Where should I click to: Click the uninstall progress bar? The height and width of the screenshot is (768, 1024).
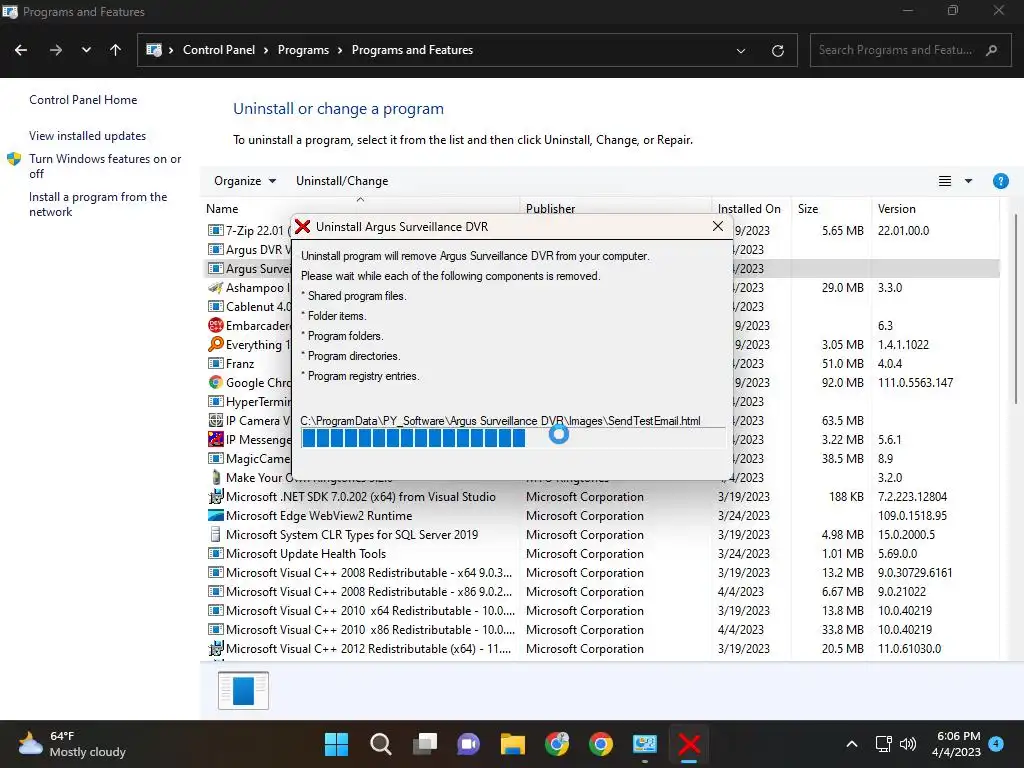(513, 438)
